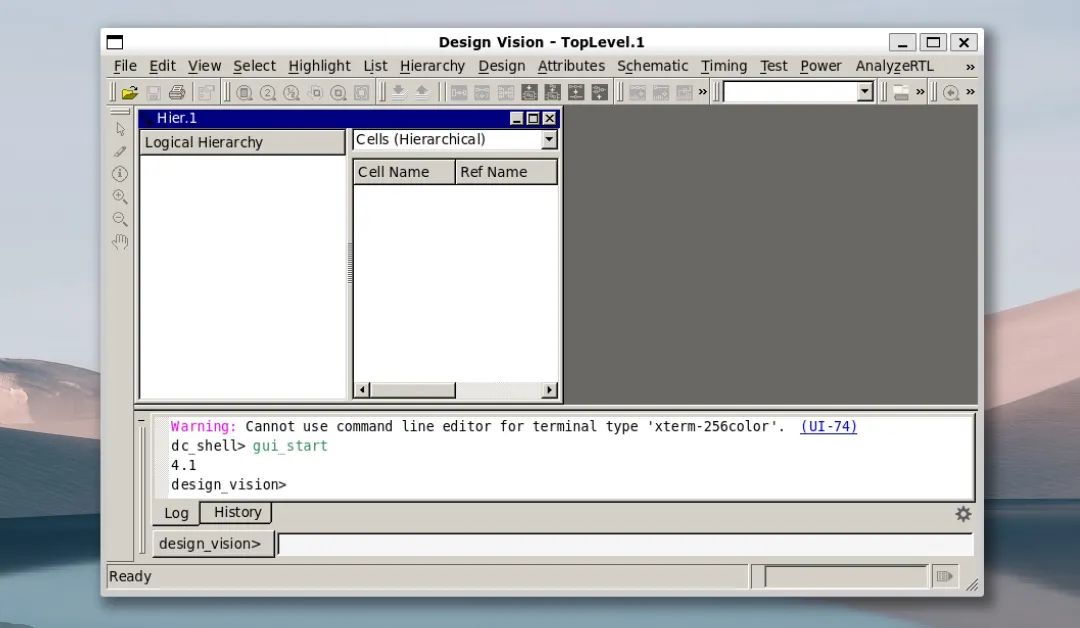This screenshot has width=1080, height=628.
Task: Open the AnalyzeRTL menu
Action: tap(895, 66)
